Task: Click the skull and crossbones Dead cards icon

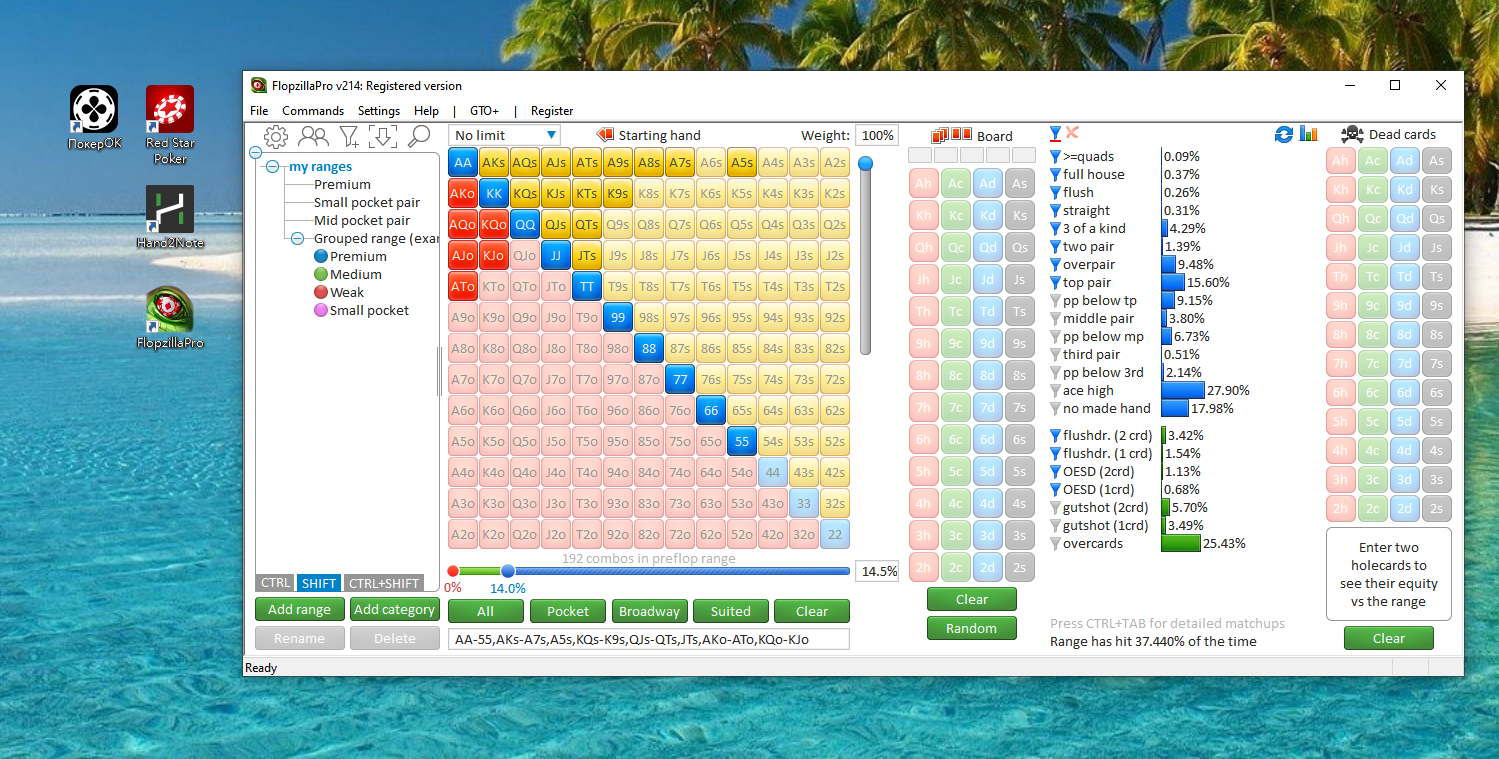Action: pyautogui.click(x=1351, y=134)
